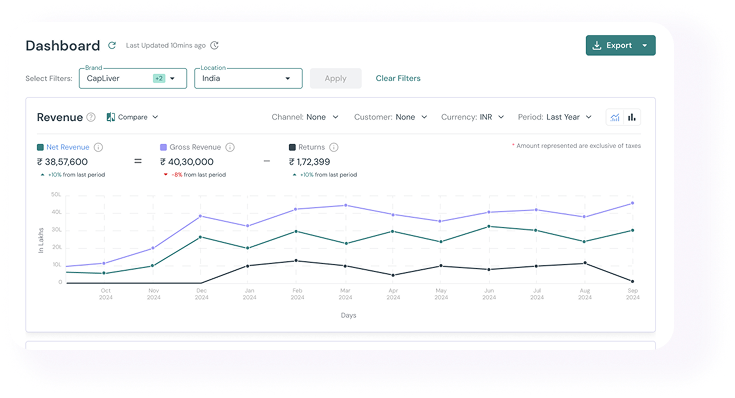735x398 pixels.
Task: Expand the Compare chevron
Action: click(155, 117)
